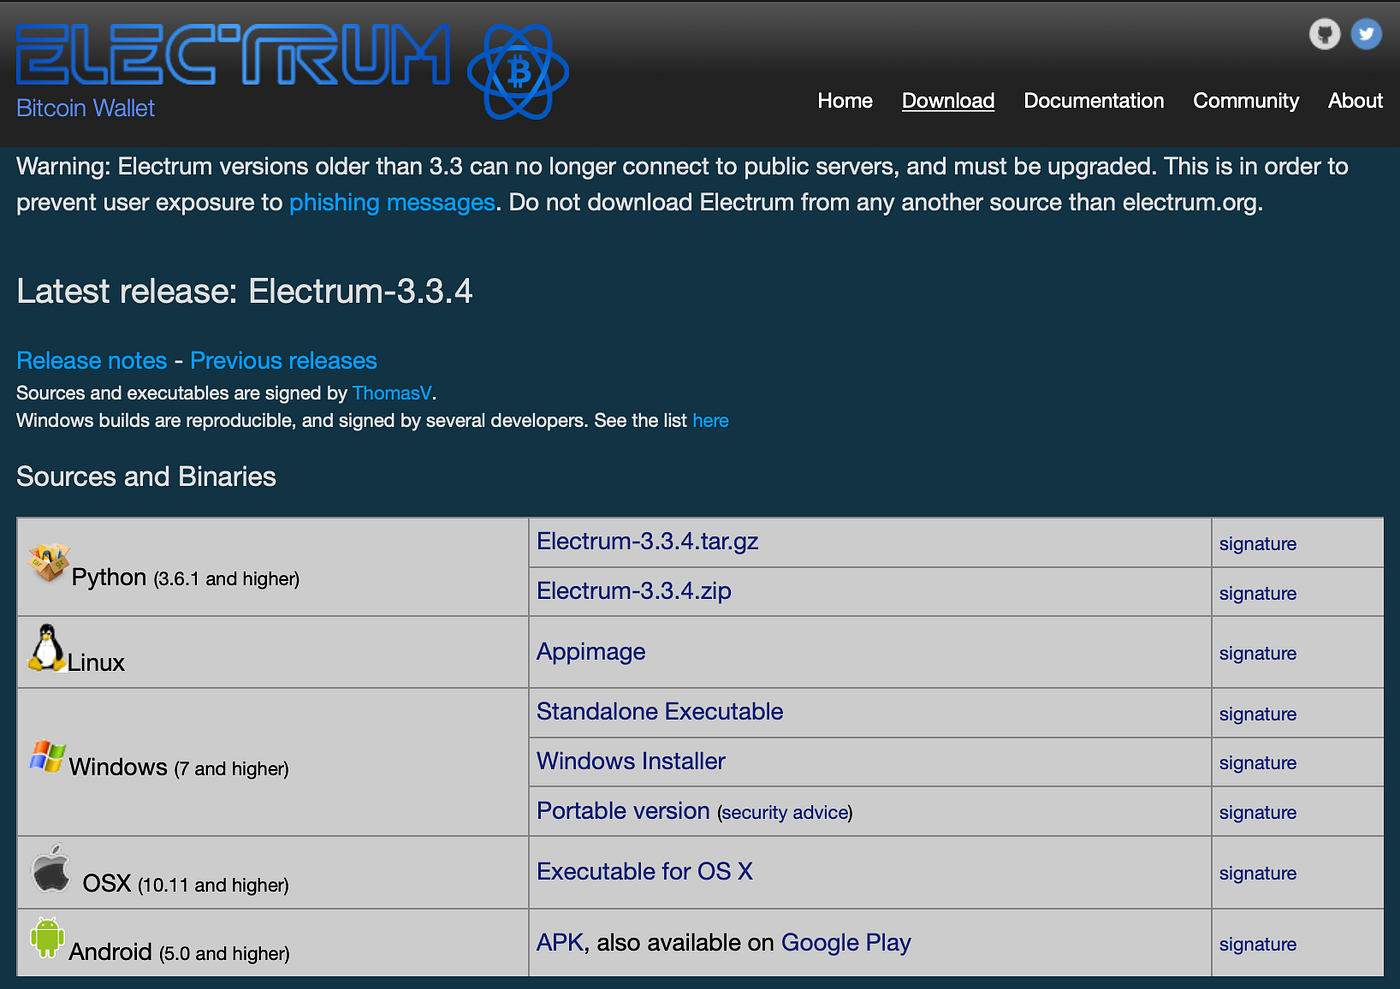Open the Download menu item
The height and width of the screenshot is (989, 1400).
948,101
